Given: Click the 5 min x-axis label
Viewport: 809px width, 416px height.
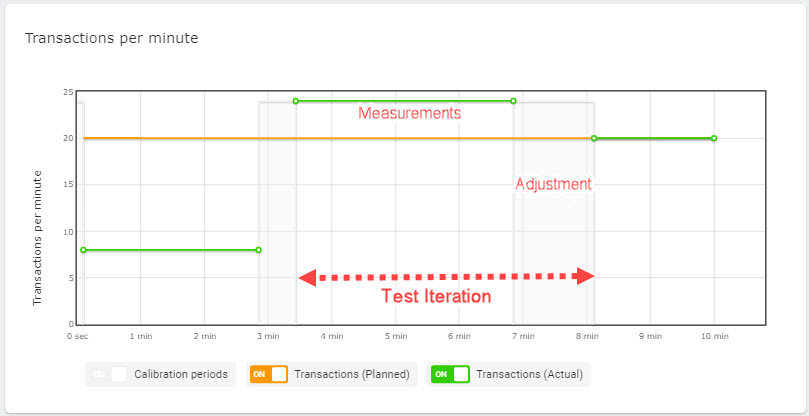Looking at the screenshot, I should click(395, 337).
